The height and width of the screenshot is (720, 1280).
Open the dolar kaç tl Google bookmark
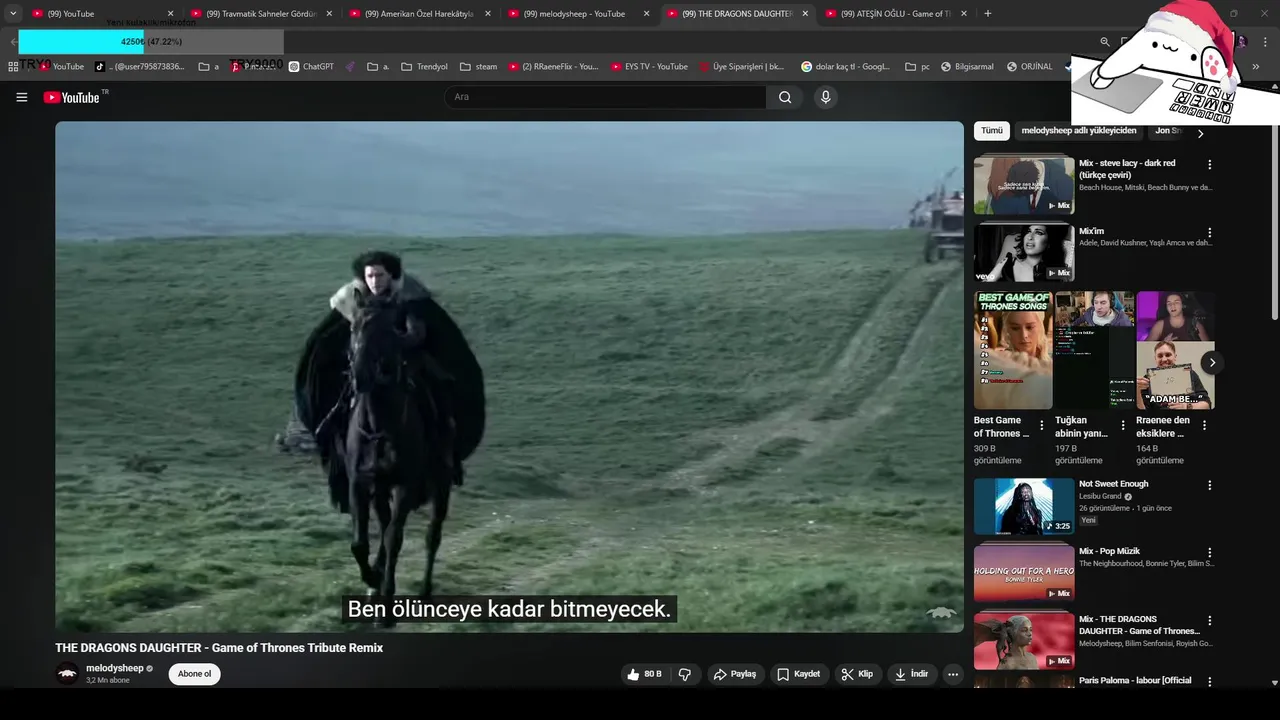(846, 67)
